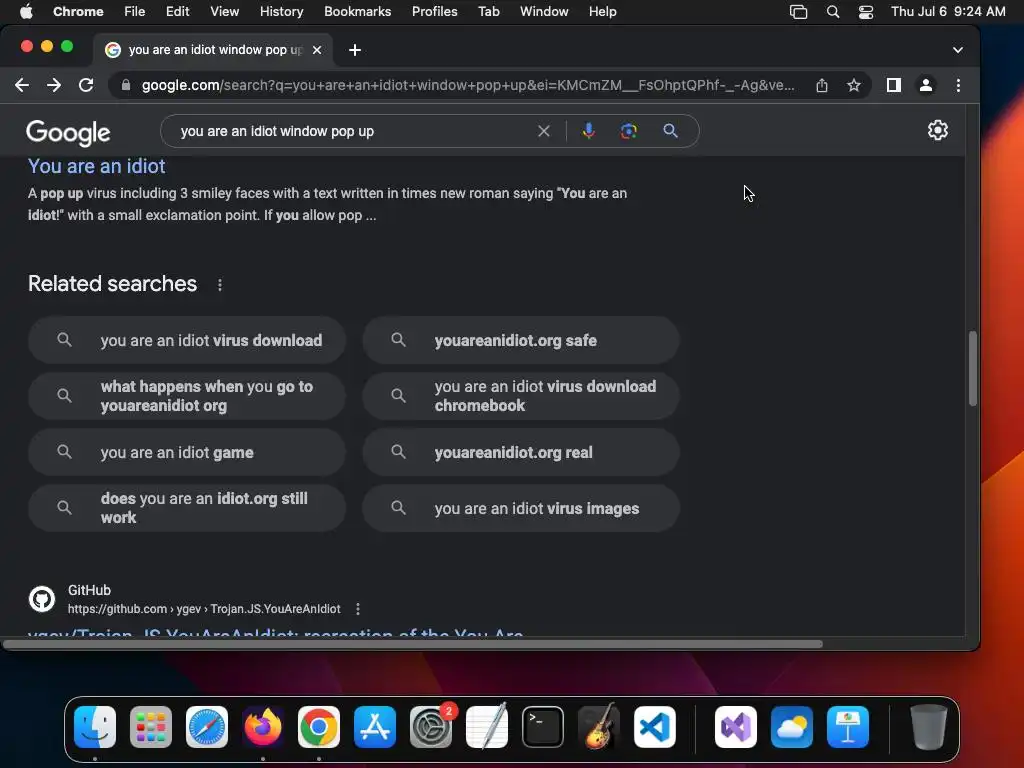Open Finder from the dock
This screenshot has width=1024, height=768.
(x=95, y=727)
